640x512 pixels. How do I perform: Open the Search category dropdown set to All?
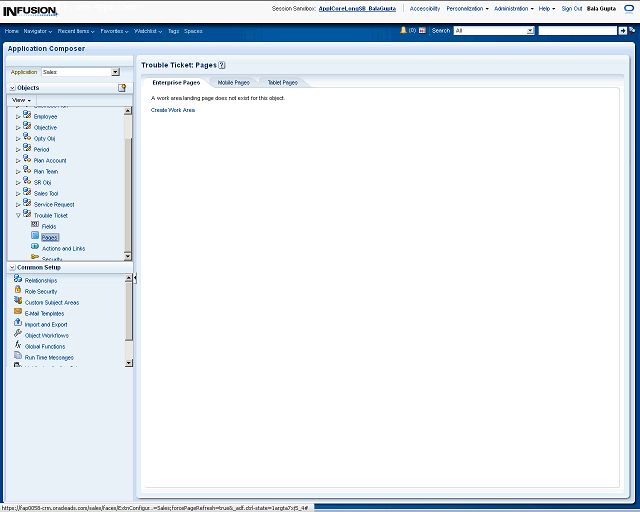530,31
